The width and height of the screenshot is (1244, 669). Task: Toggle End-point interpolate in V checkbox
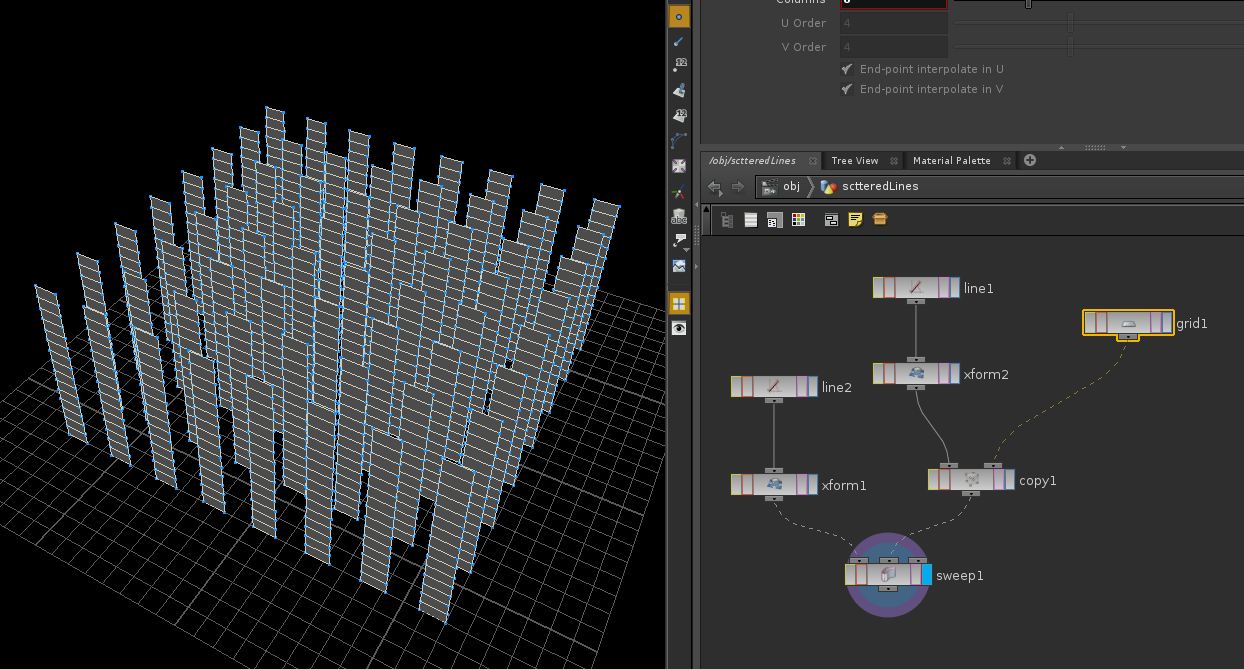coord(847,89)
